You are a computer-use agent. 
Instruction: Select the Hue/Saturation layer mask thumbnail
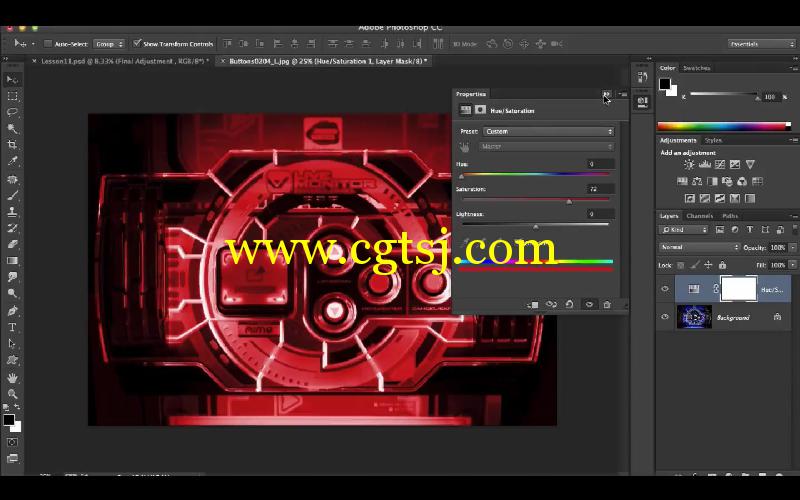point(739,289)
